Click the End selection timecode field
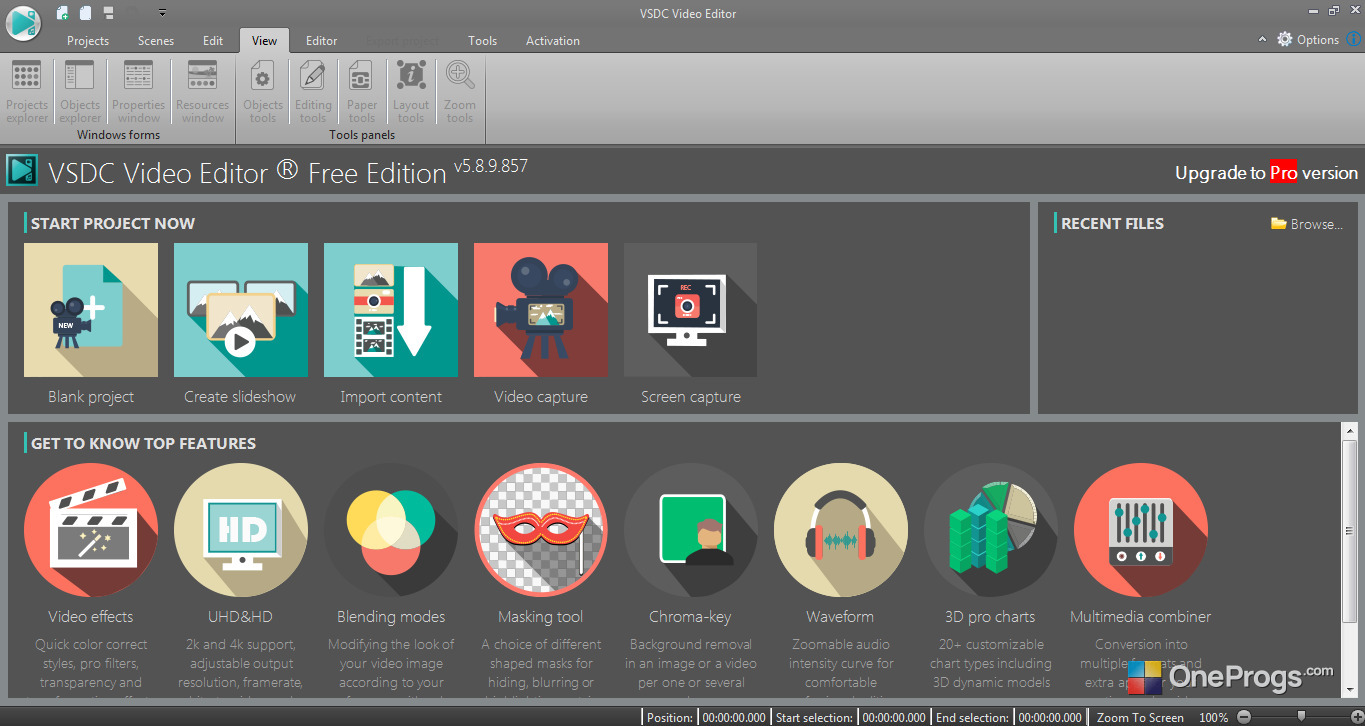The image size is (1365, 726). point(1050,717)
